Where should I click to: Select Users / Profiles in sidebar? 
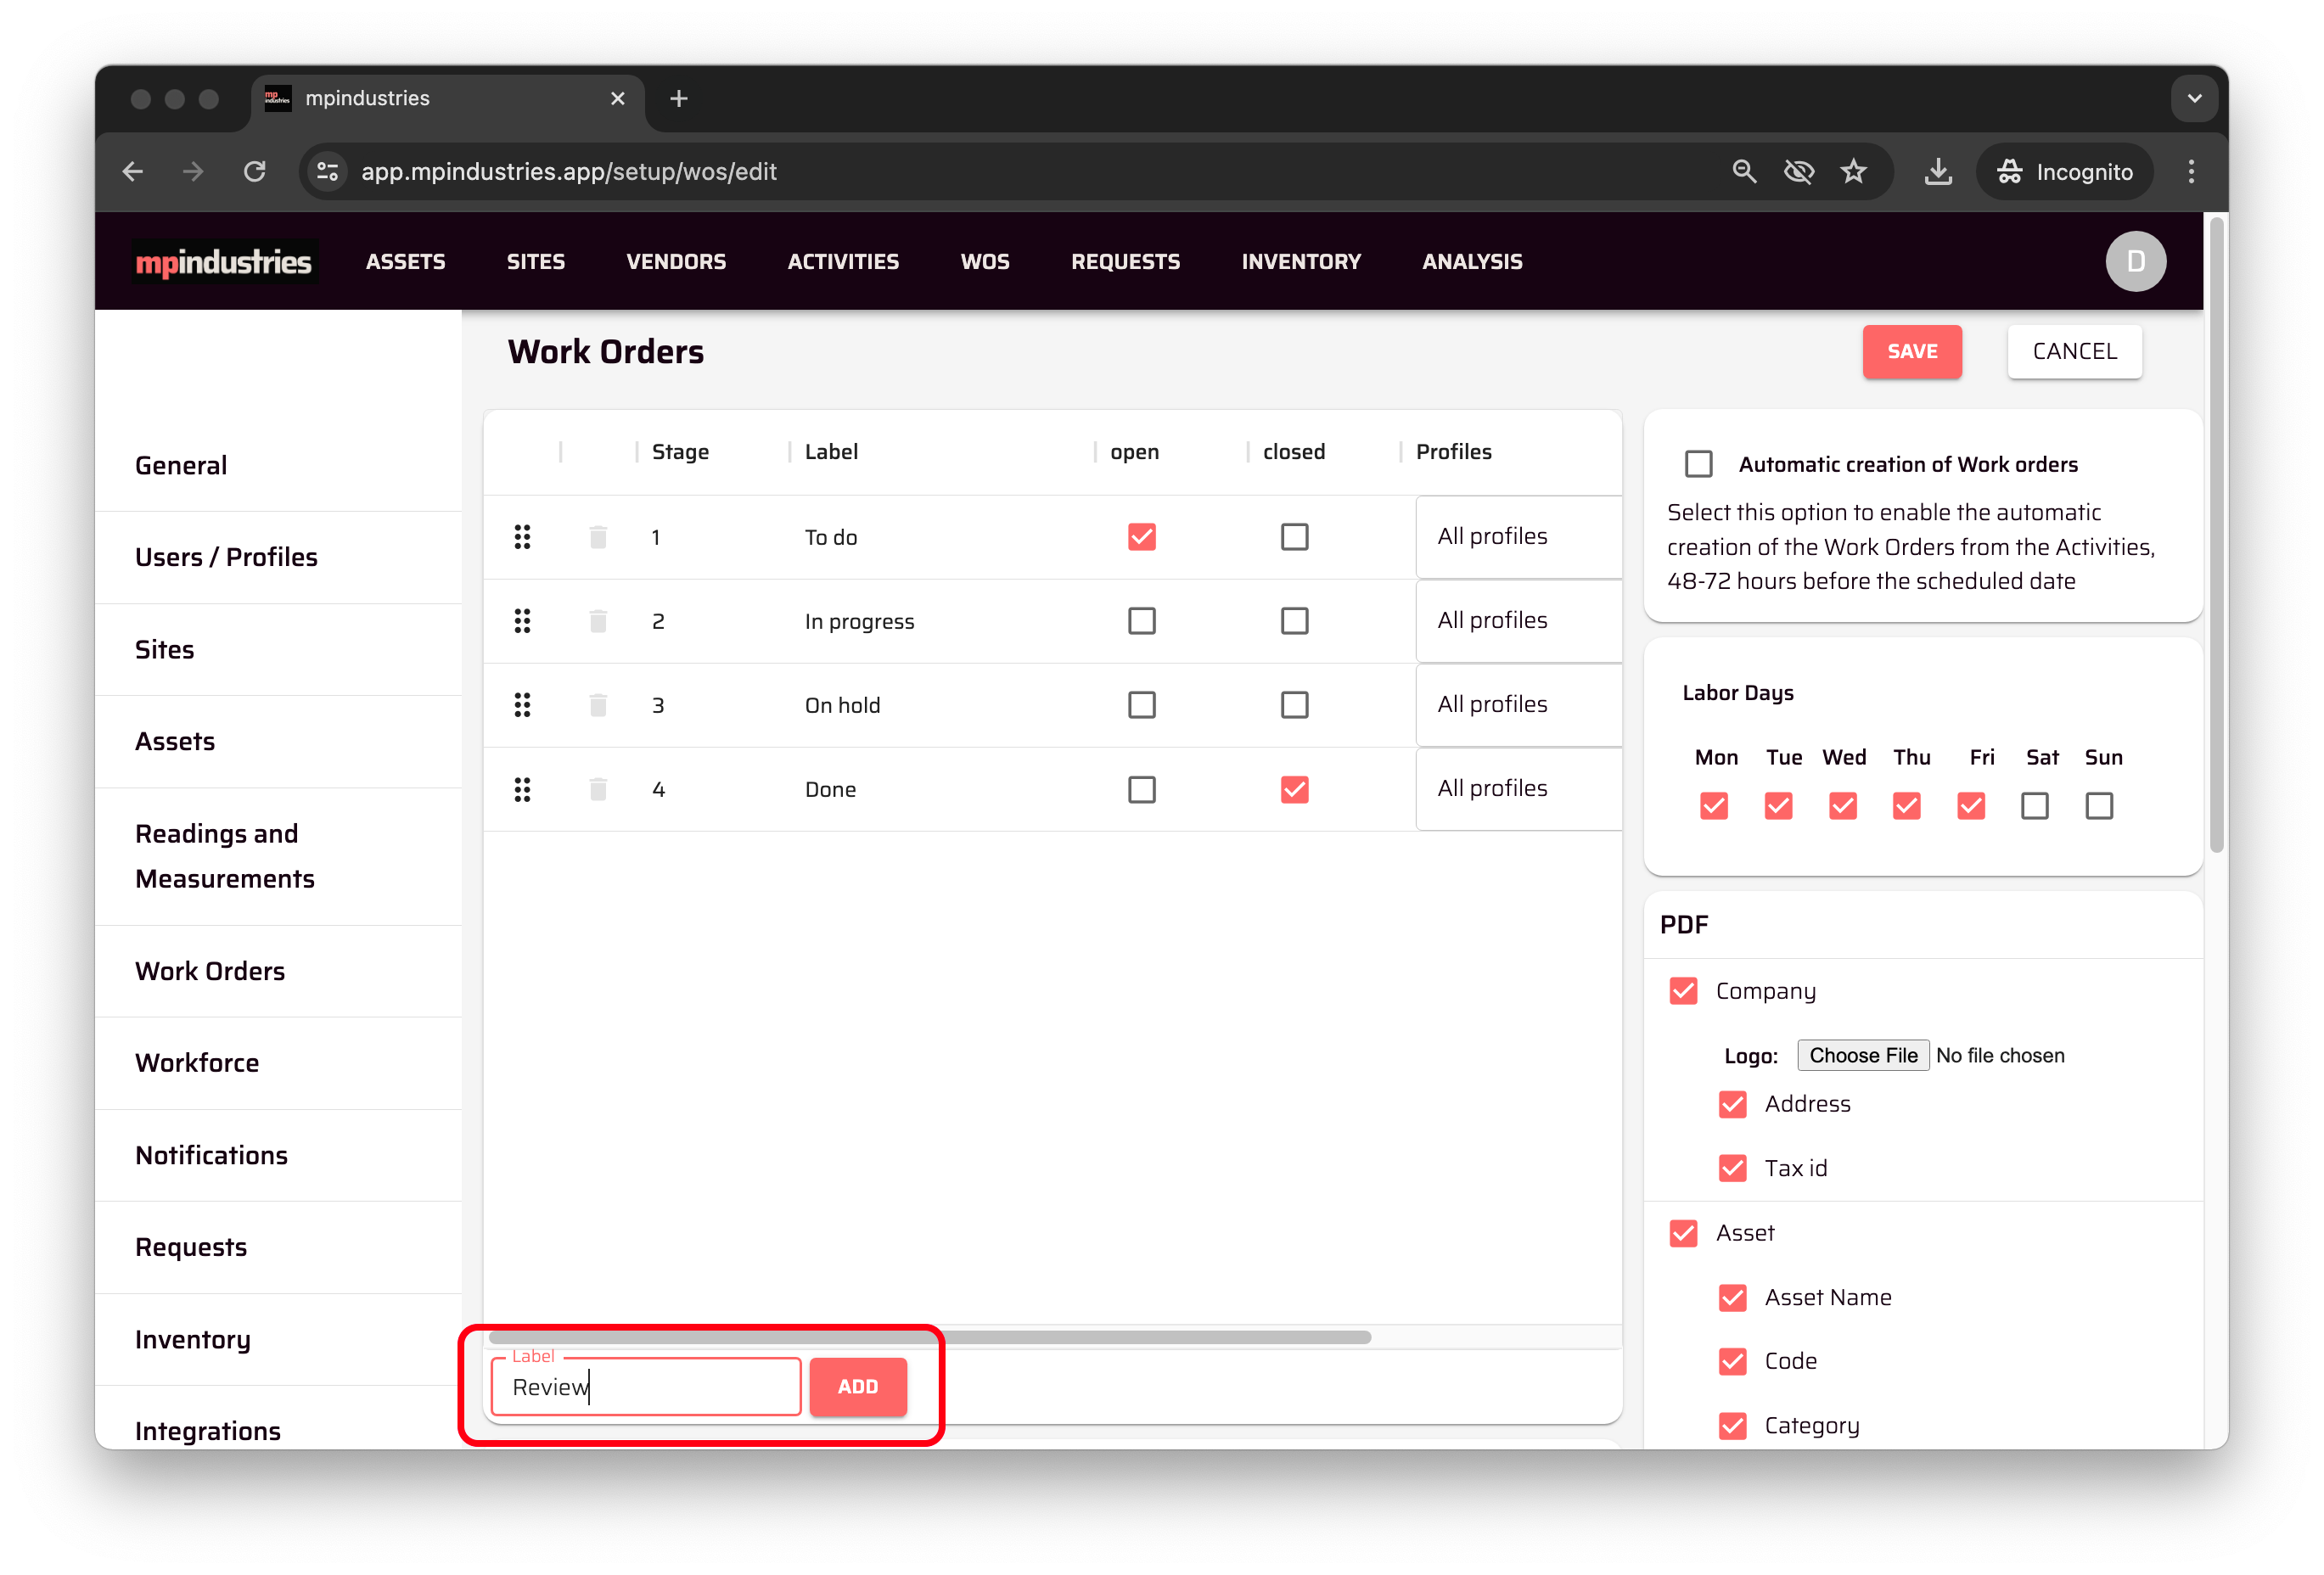(x=226, y=557)
